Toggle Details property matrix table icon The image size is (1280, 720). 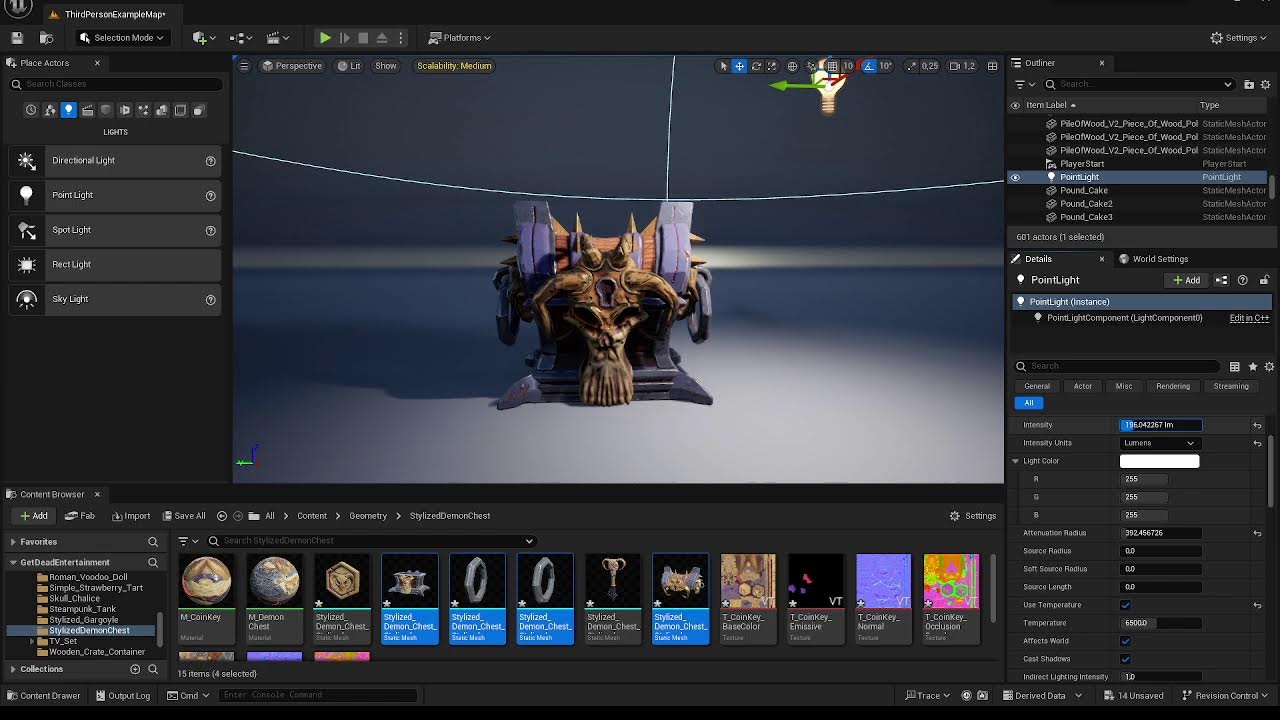click(x=1235, y=367)
